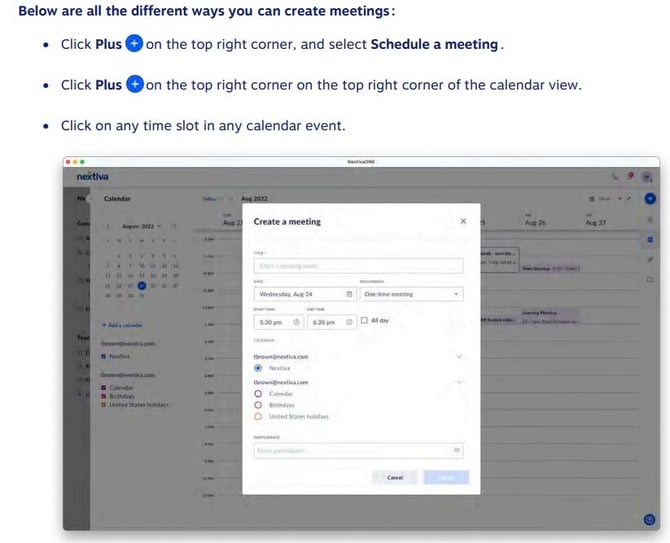Click the calendar icon in the date field
The image size is (670, 543).
[349, 295]
